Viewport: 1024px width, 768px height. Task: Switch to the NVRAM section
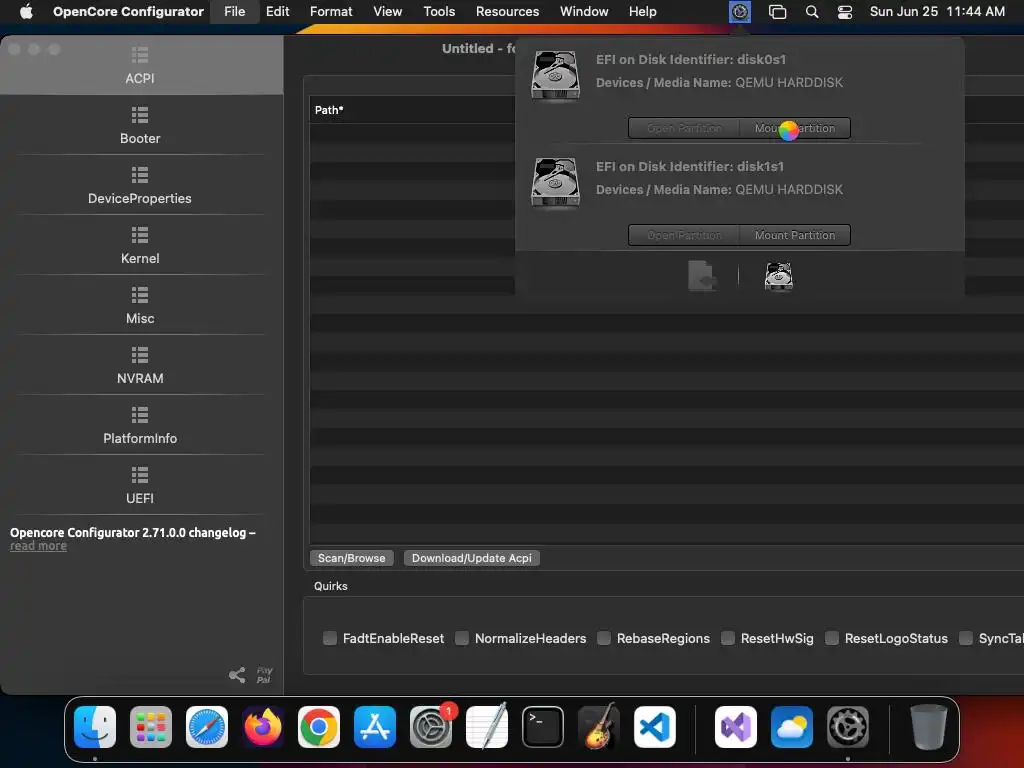[140, 366]
